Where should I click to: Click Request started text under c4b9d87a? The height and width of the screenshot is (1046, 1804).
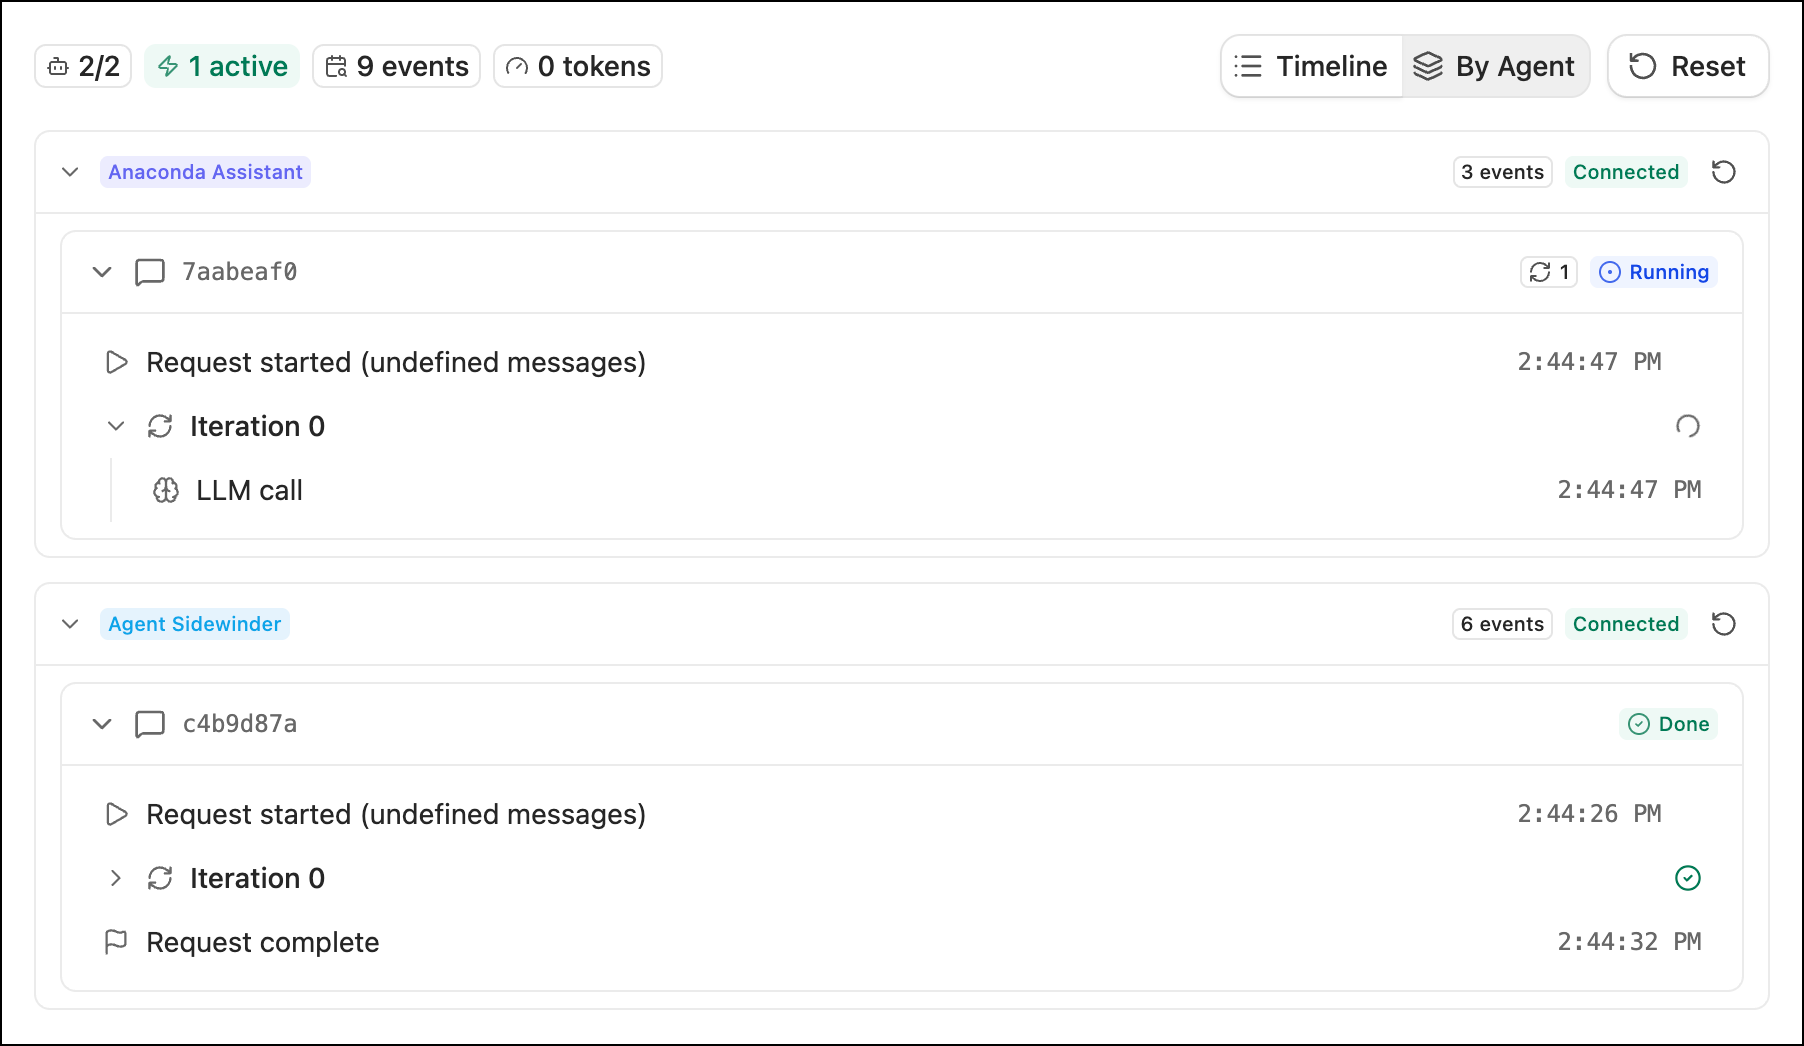pyautogui.click(x=396, y=814)
